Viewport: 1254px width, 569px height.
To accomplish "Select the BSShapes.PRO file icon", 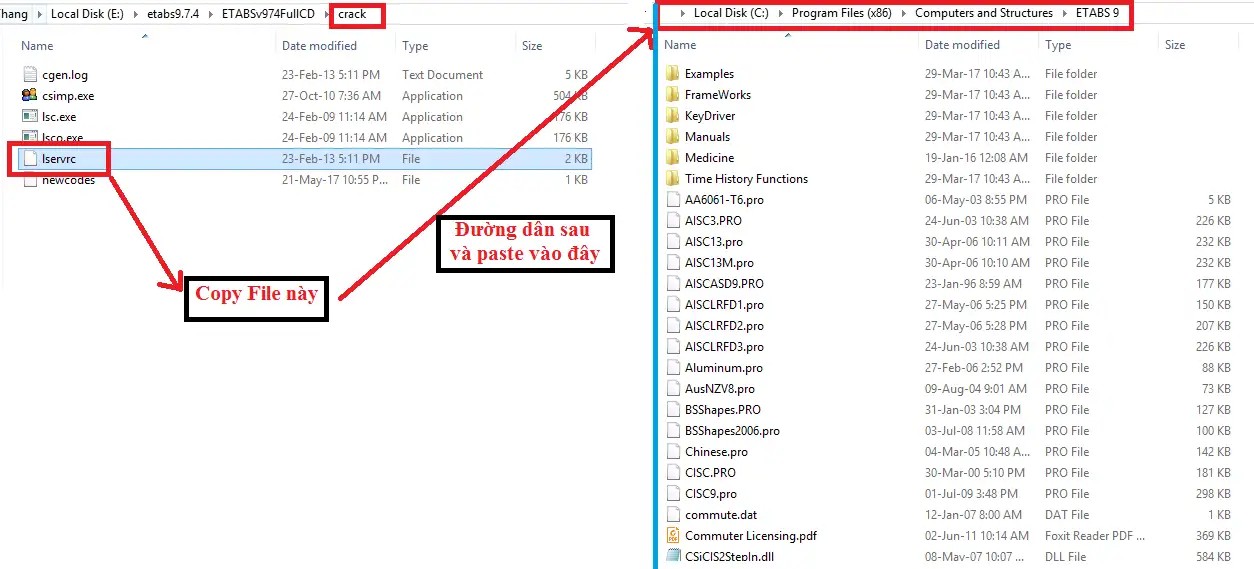I will pyautogui.click(x=672, y=410).
